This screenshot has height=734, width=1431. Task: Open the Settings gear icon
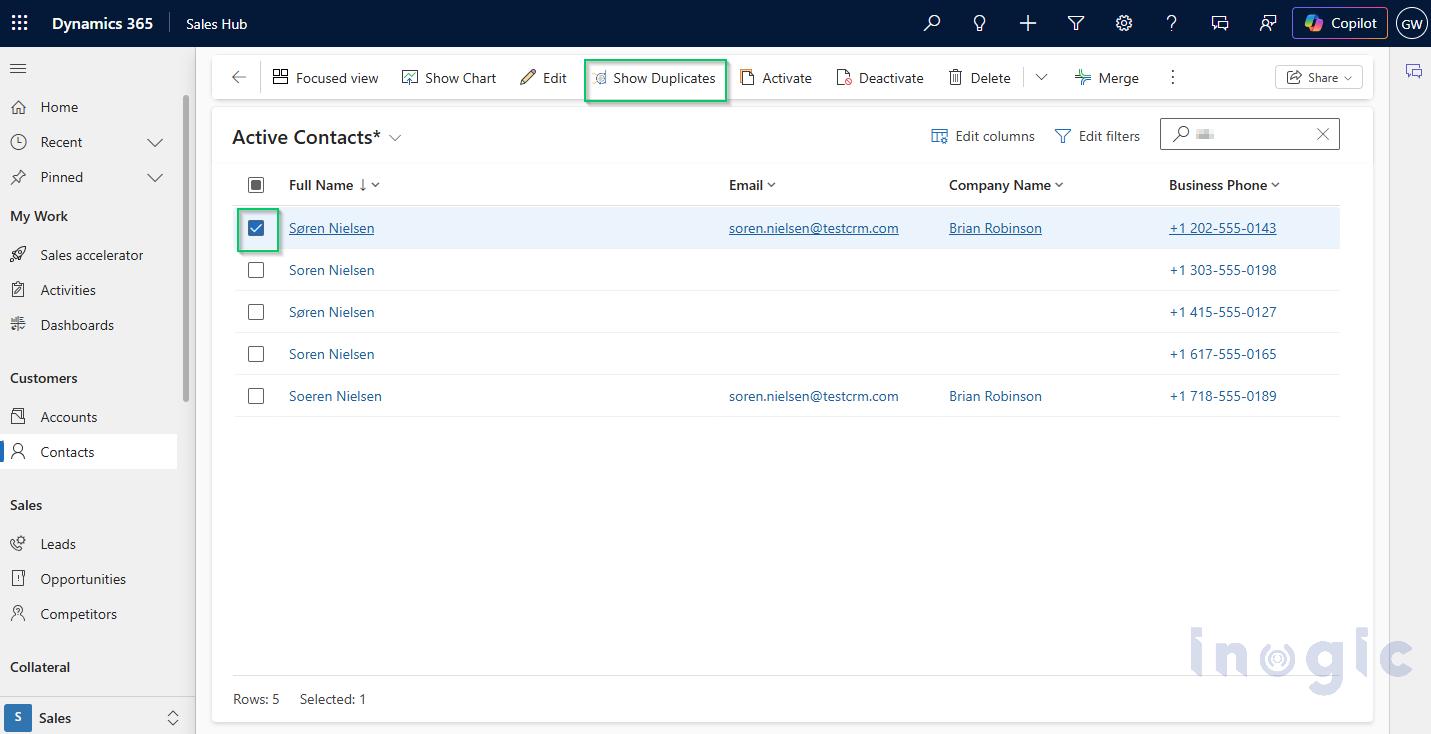pos(1123,22)
